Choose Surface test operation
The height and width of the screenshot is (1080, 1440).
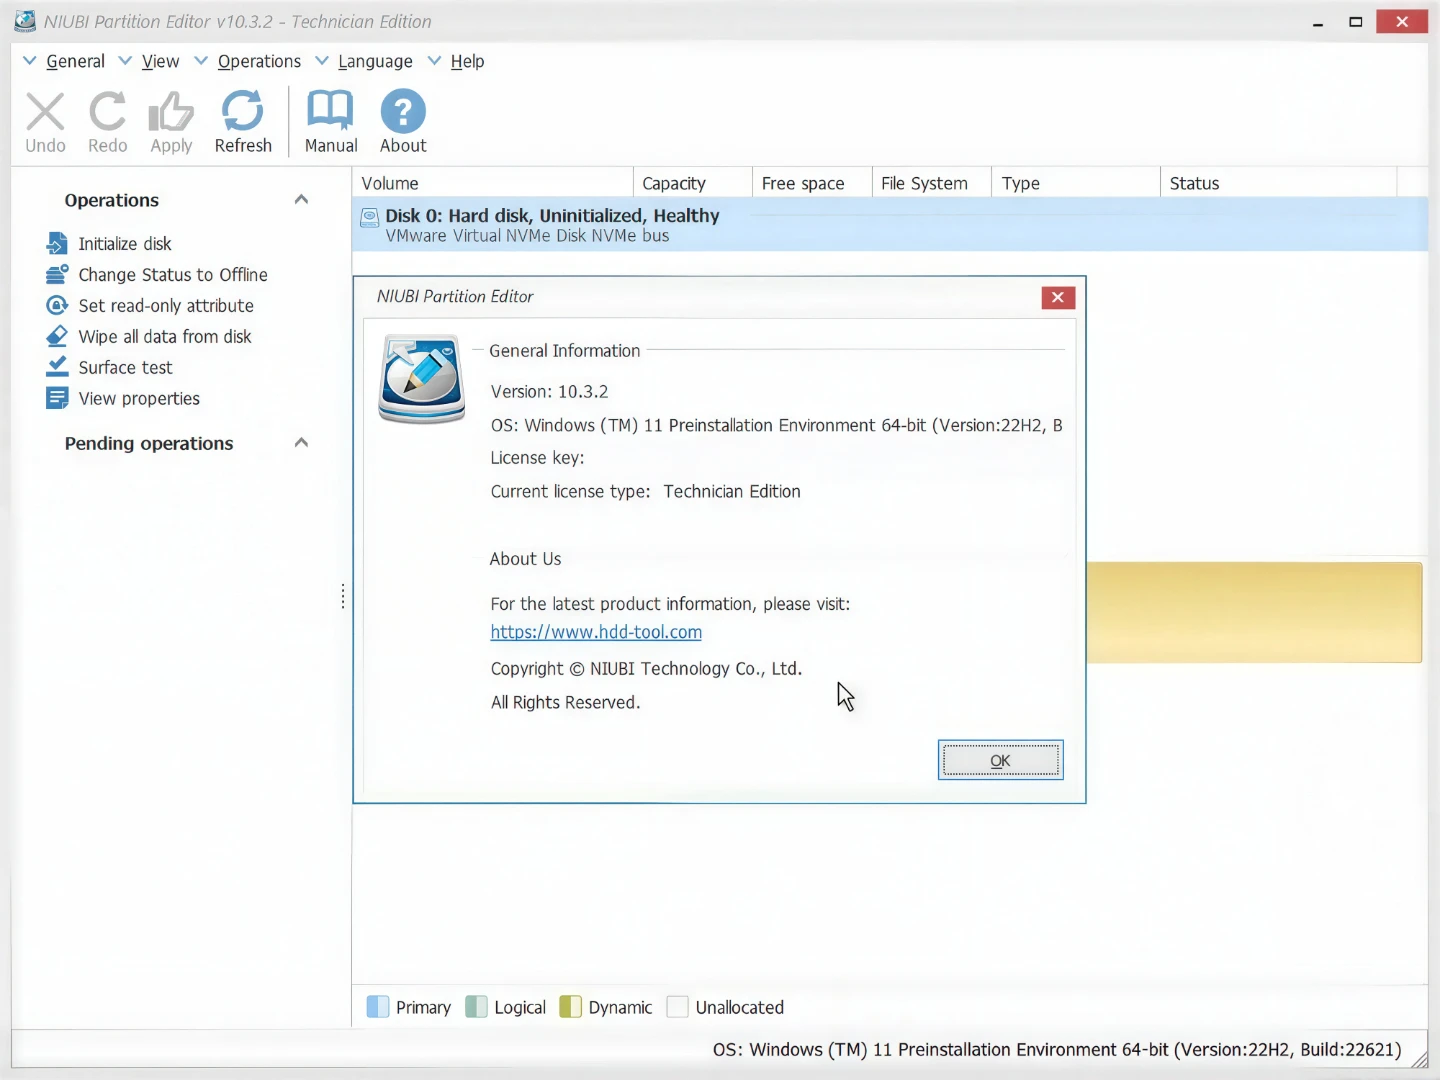click(x=125, y=367)
